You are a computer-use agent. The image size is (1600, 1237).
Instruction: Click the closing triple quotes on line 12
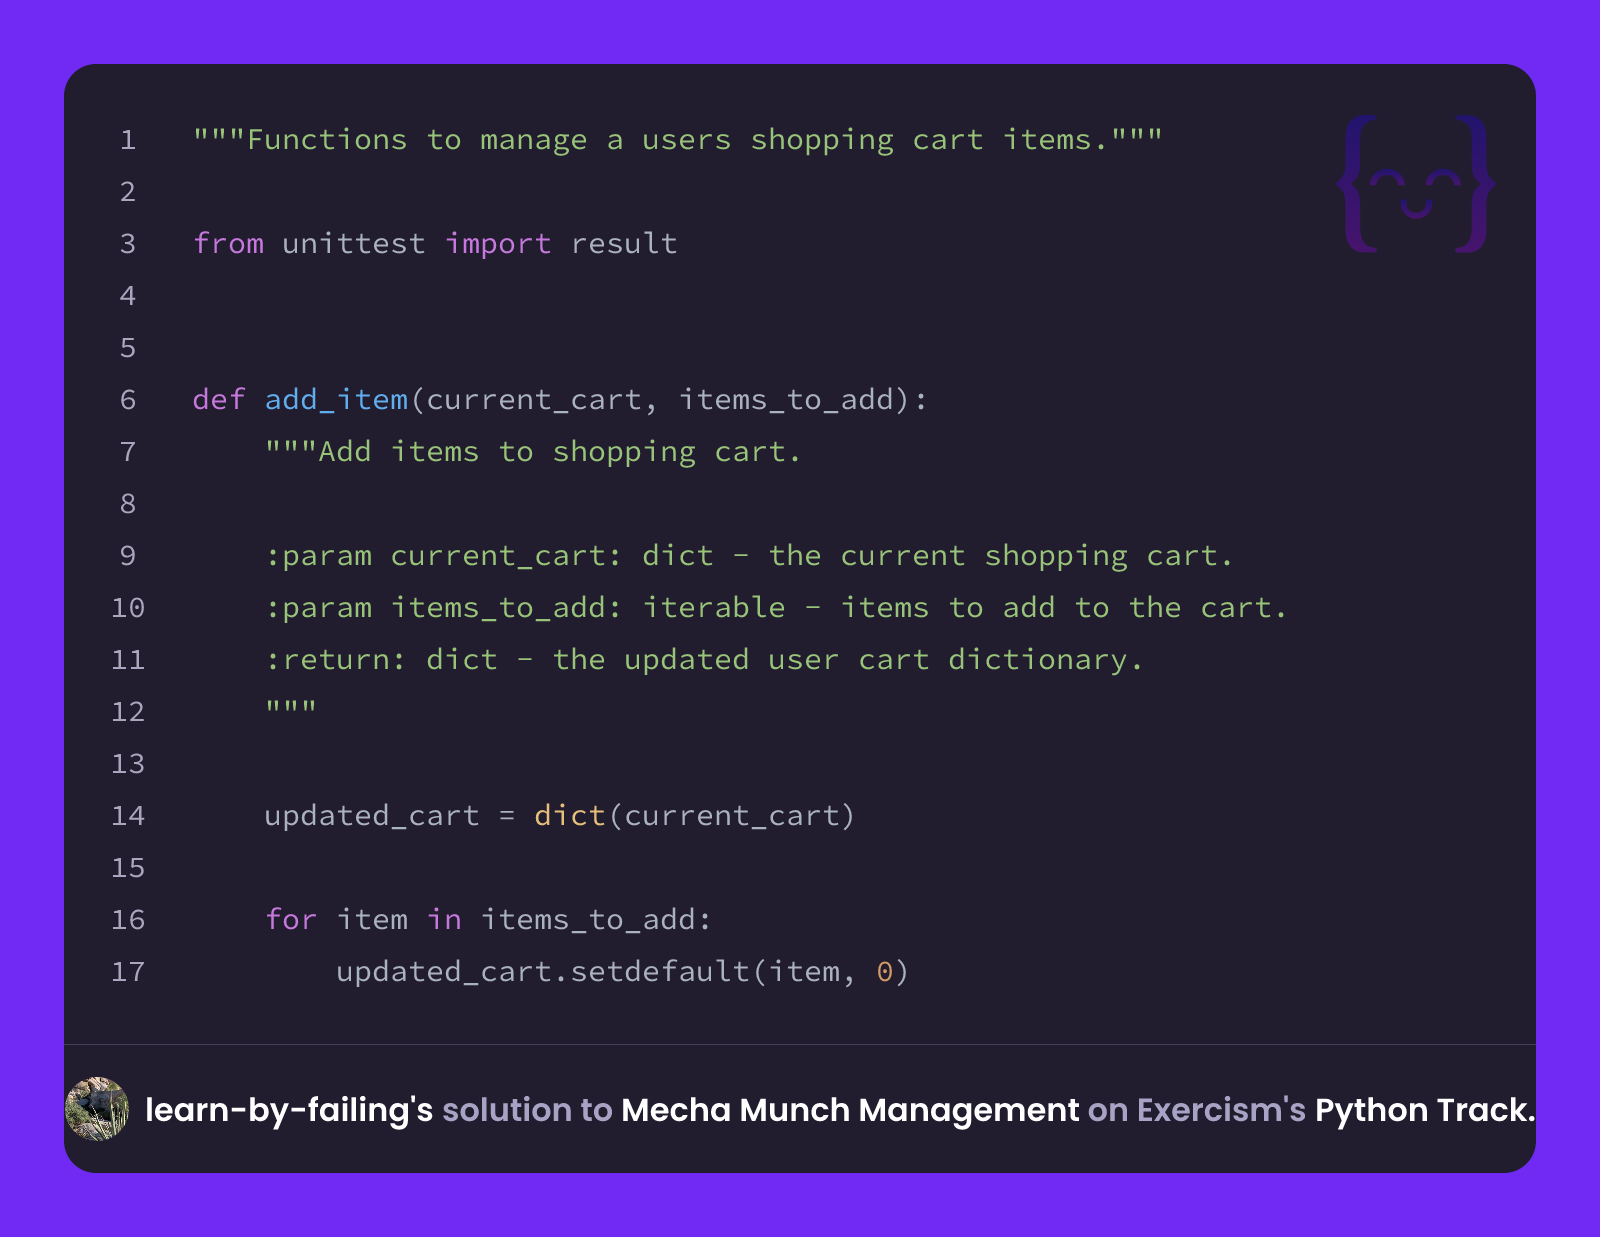coord(291,708)
